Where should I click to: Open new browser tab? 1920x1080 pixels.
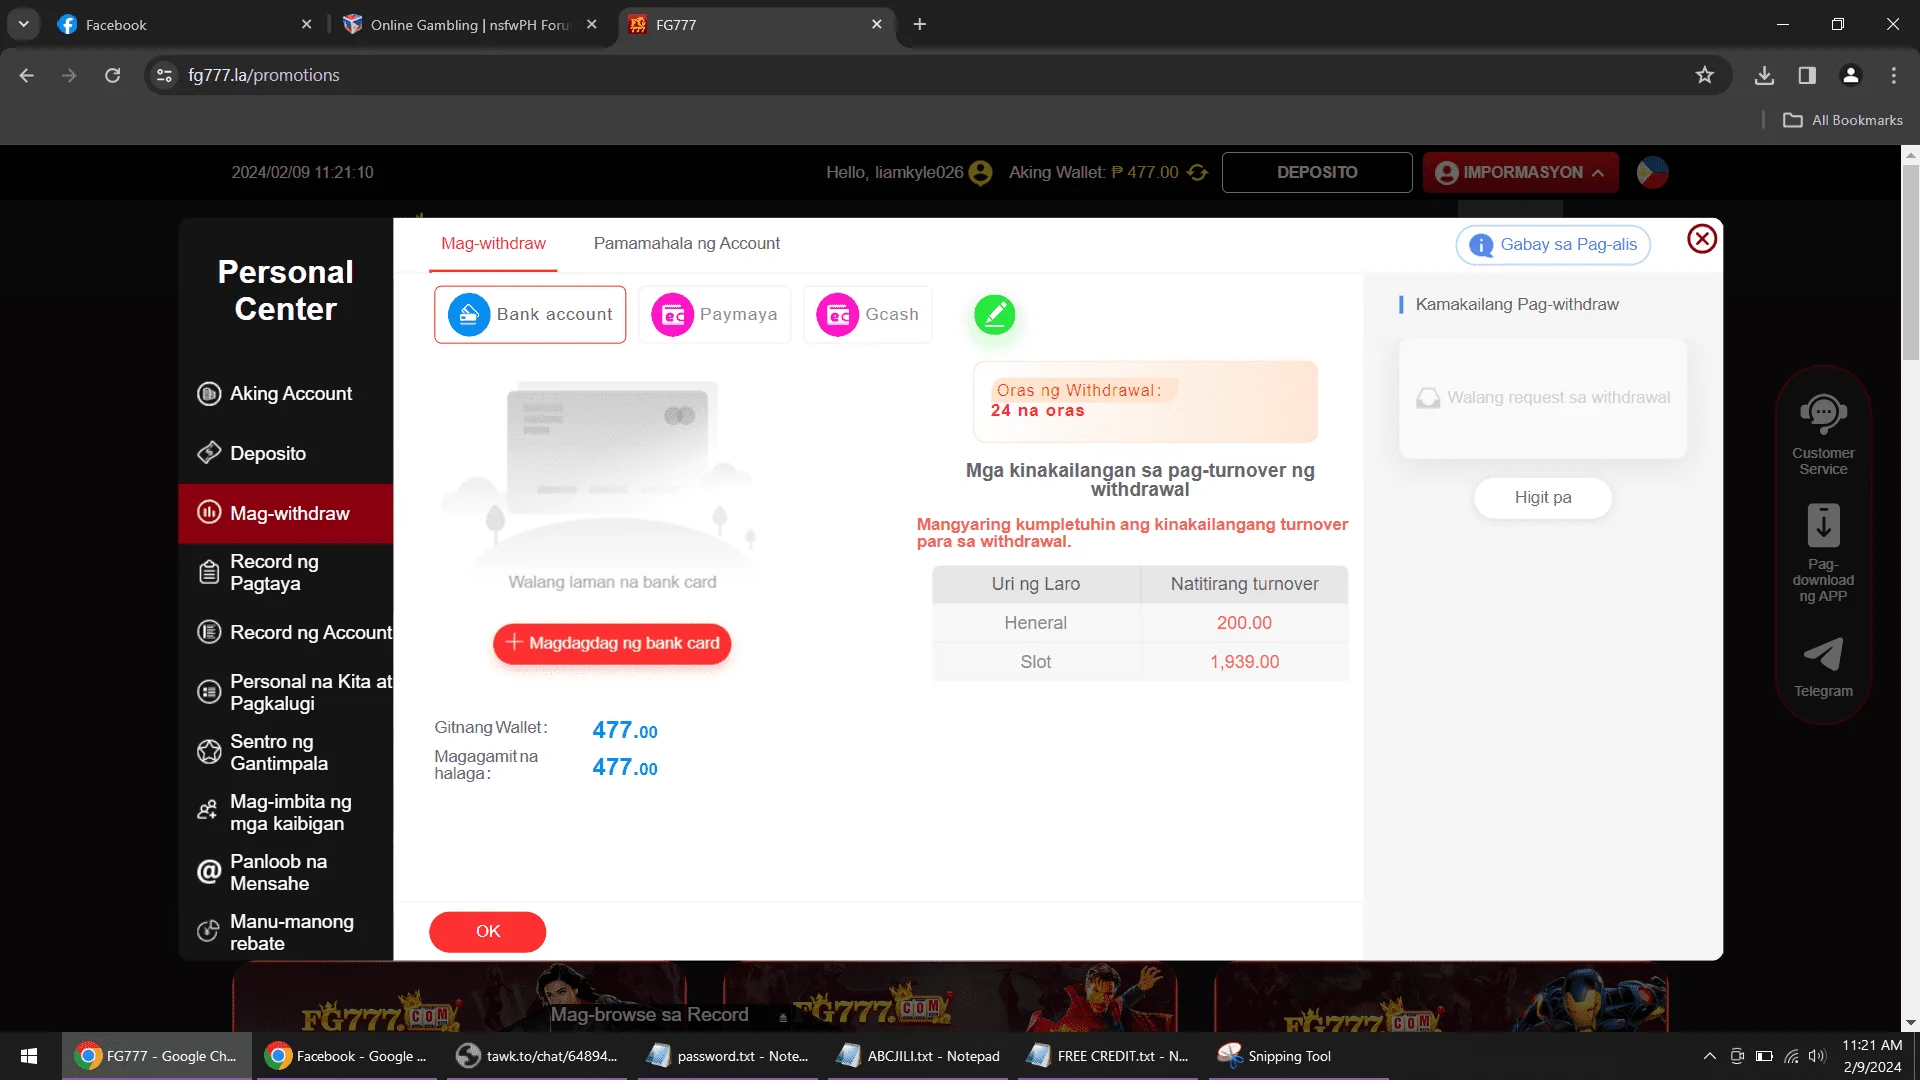919,24
